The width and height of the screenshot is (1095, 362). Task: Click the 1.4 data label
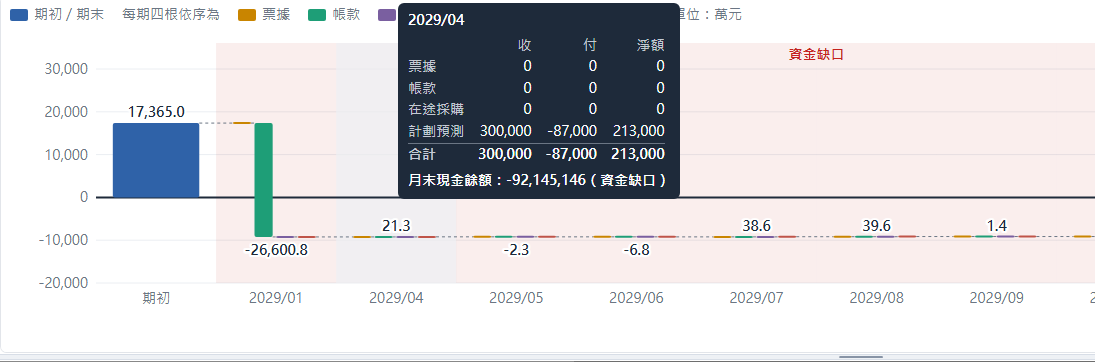(x=997, y=225)
